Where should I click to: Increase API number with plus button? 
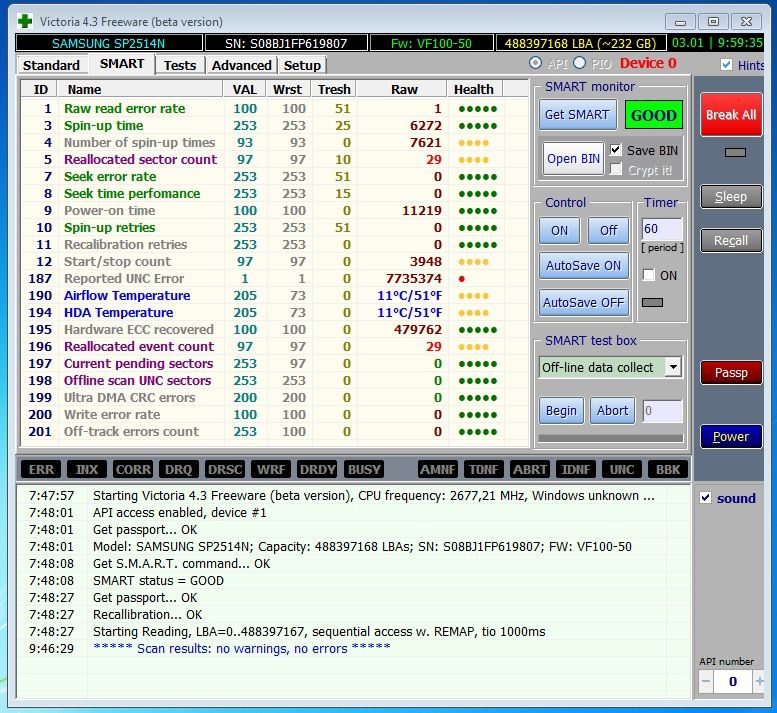tap(759, 681)
